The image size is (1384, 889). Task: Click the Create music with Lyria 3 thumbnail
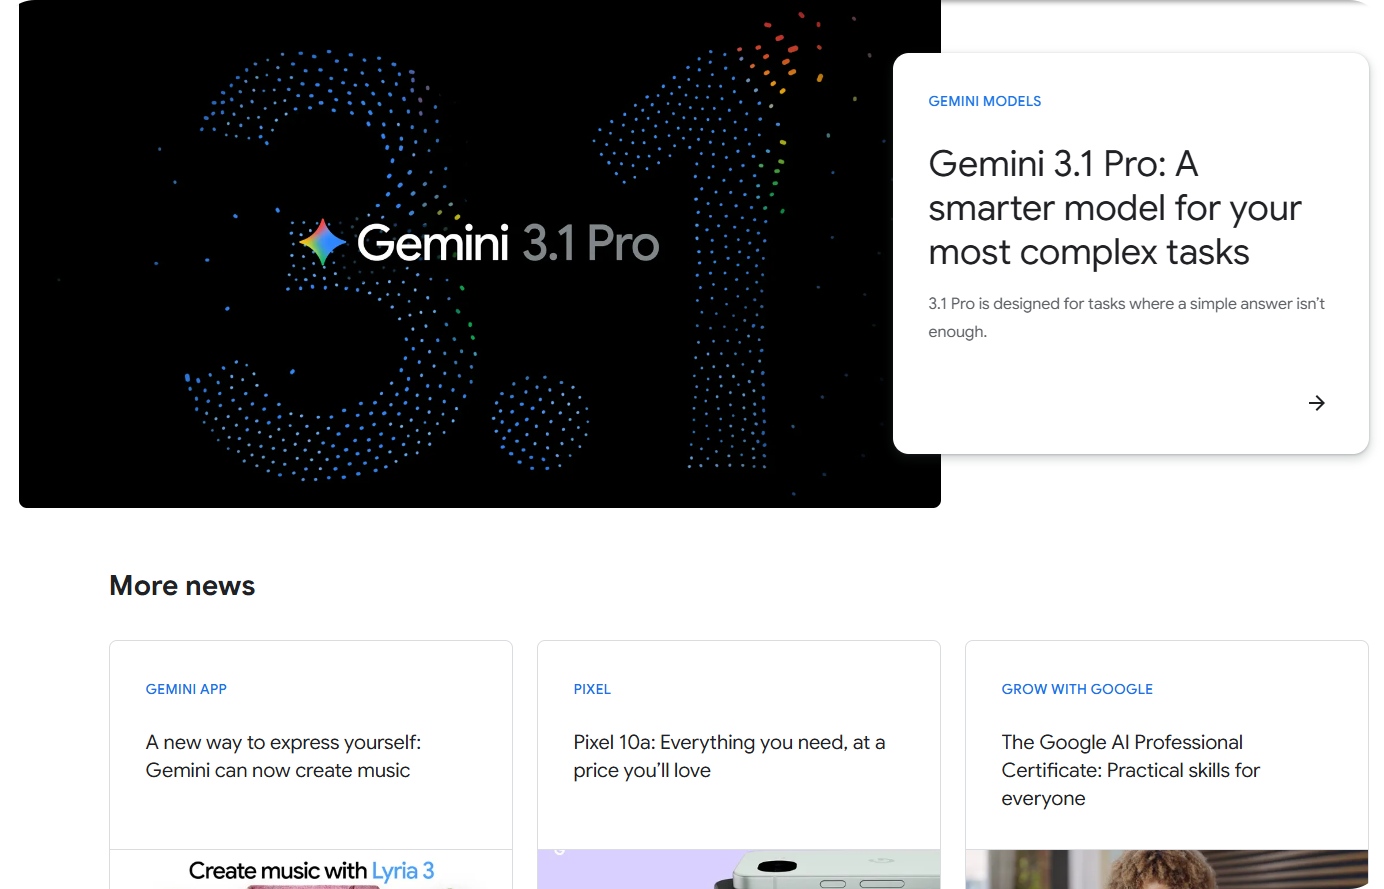coord(311,869)
